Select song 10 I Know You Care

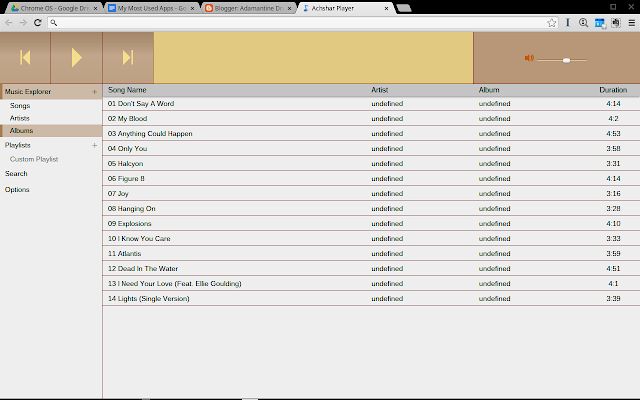[371, 239]
